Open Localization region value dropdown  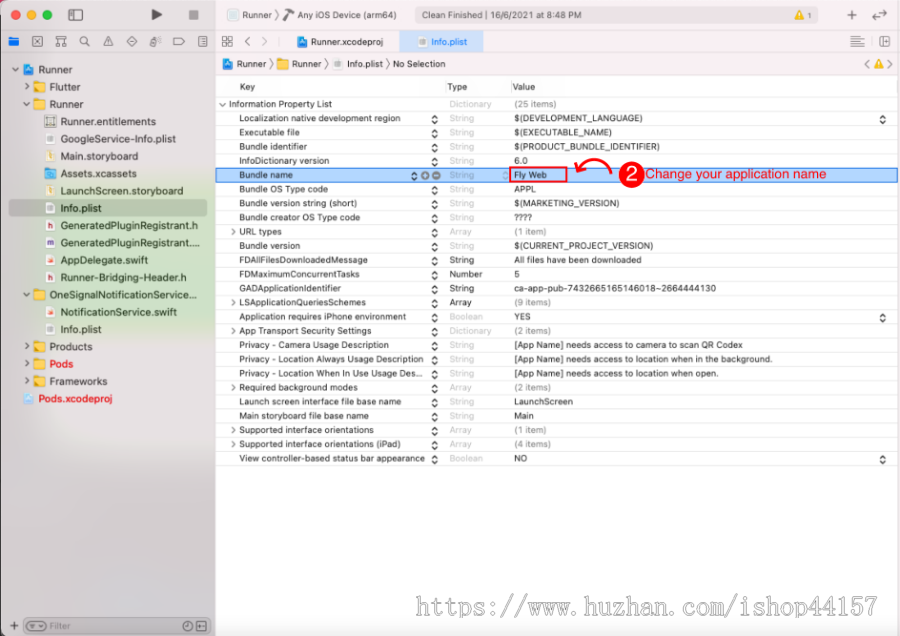click(x=882, y=119)
